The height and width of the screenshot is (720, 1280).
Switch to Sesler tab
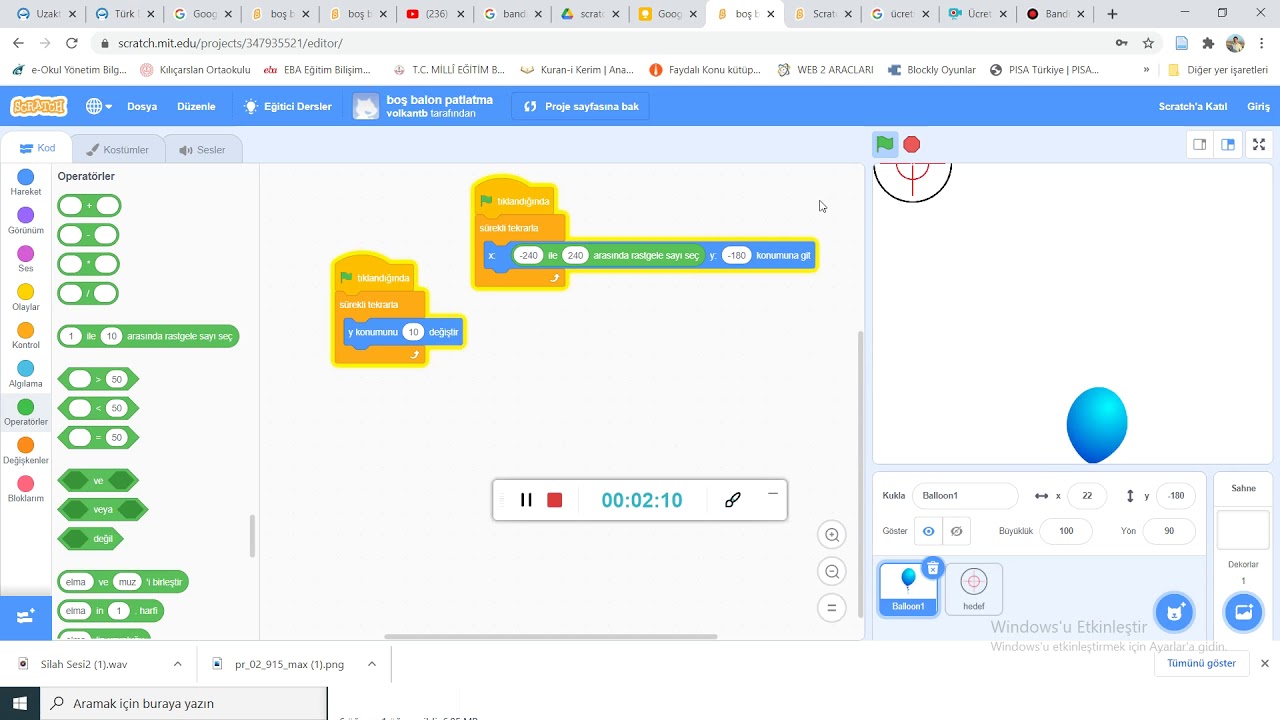tap(202, 149)
